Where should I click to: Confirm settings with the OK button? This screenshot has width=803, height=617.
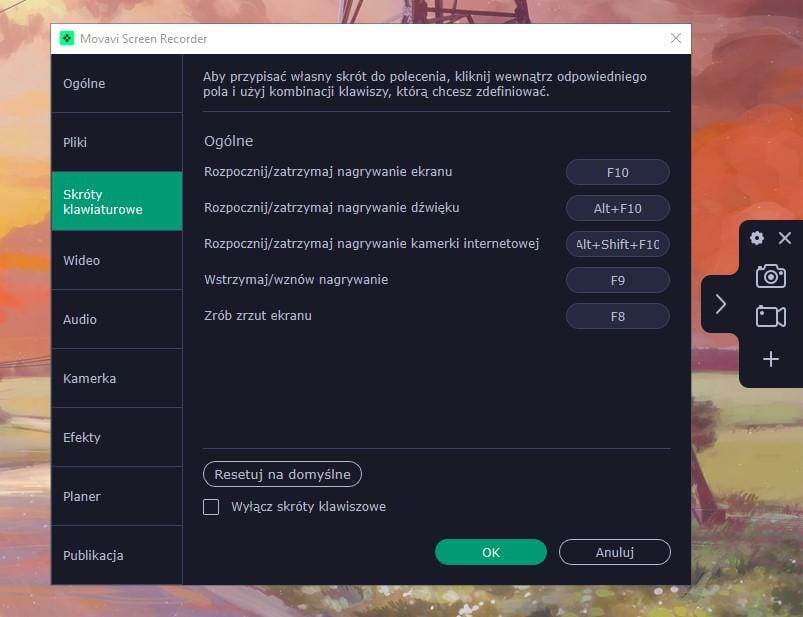490,552
